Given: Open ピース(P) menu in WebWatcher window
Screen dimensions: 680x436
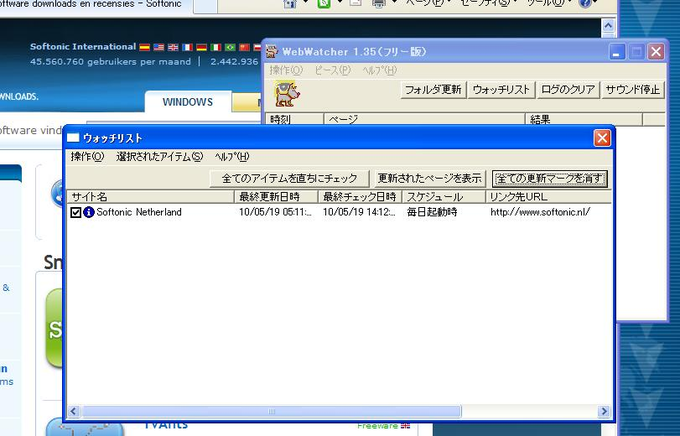Looking at the screenshot, I should click(x=333, y=70).
